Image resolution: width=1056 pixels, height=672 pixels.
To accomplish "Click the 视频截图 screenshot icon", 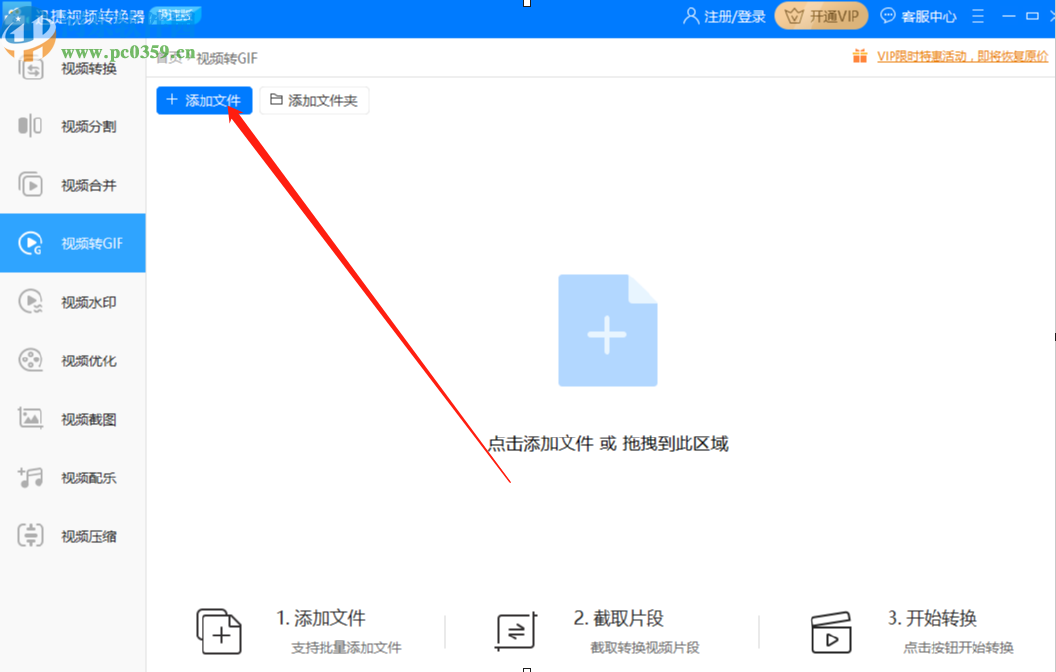I will 30,419.
